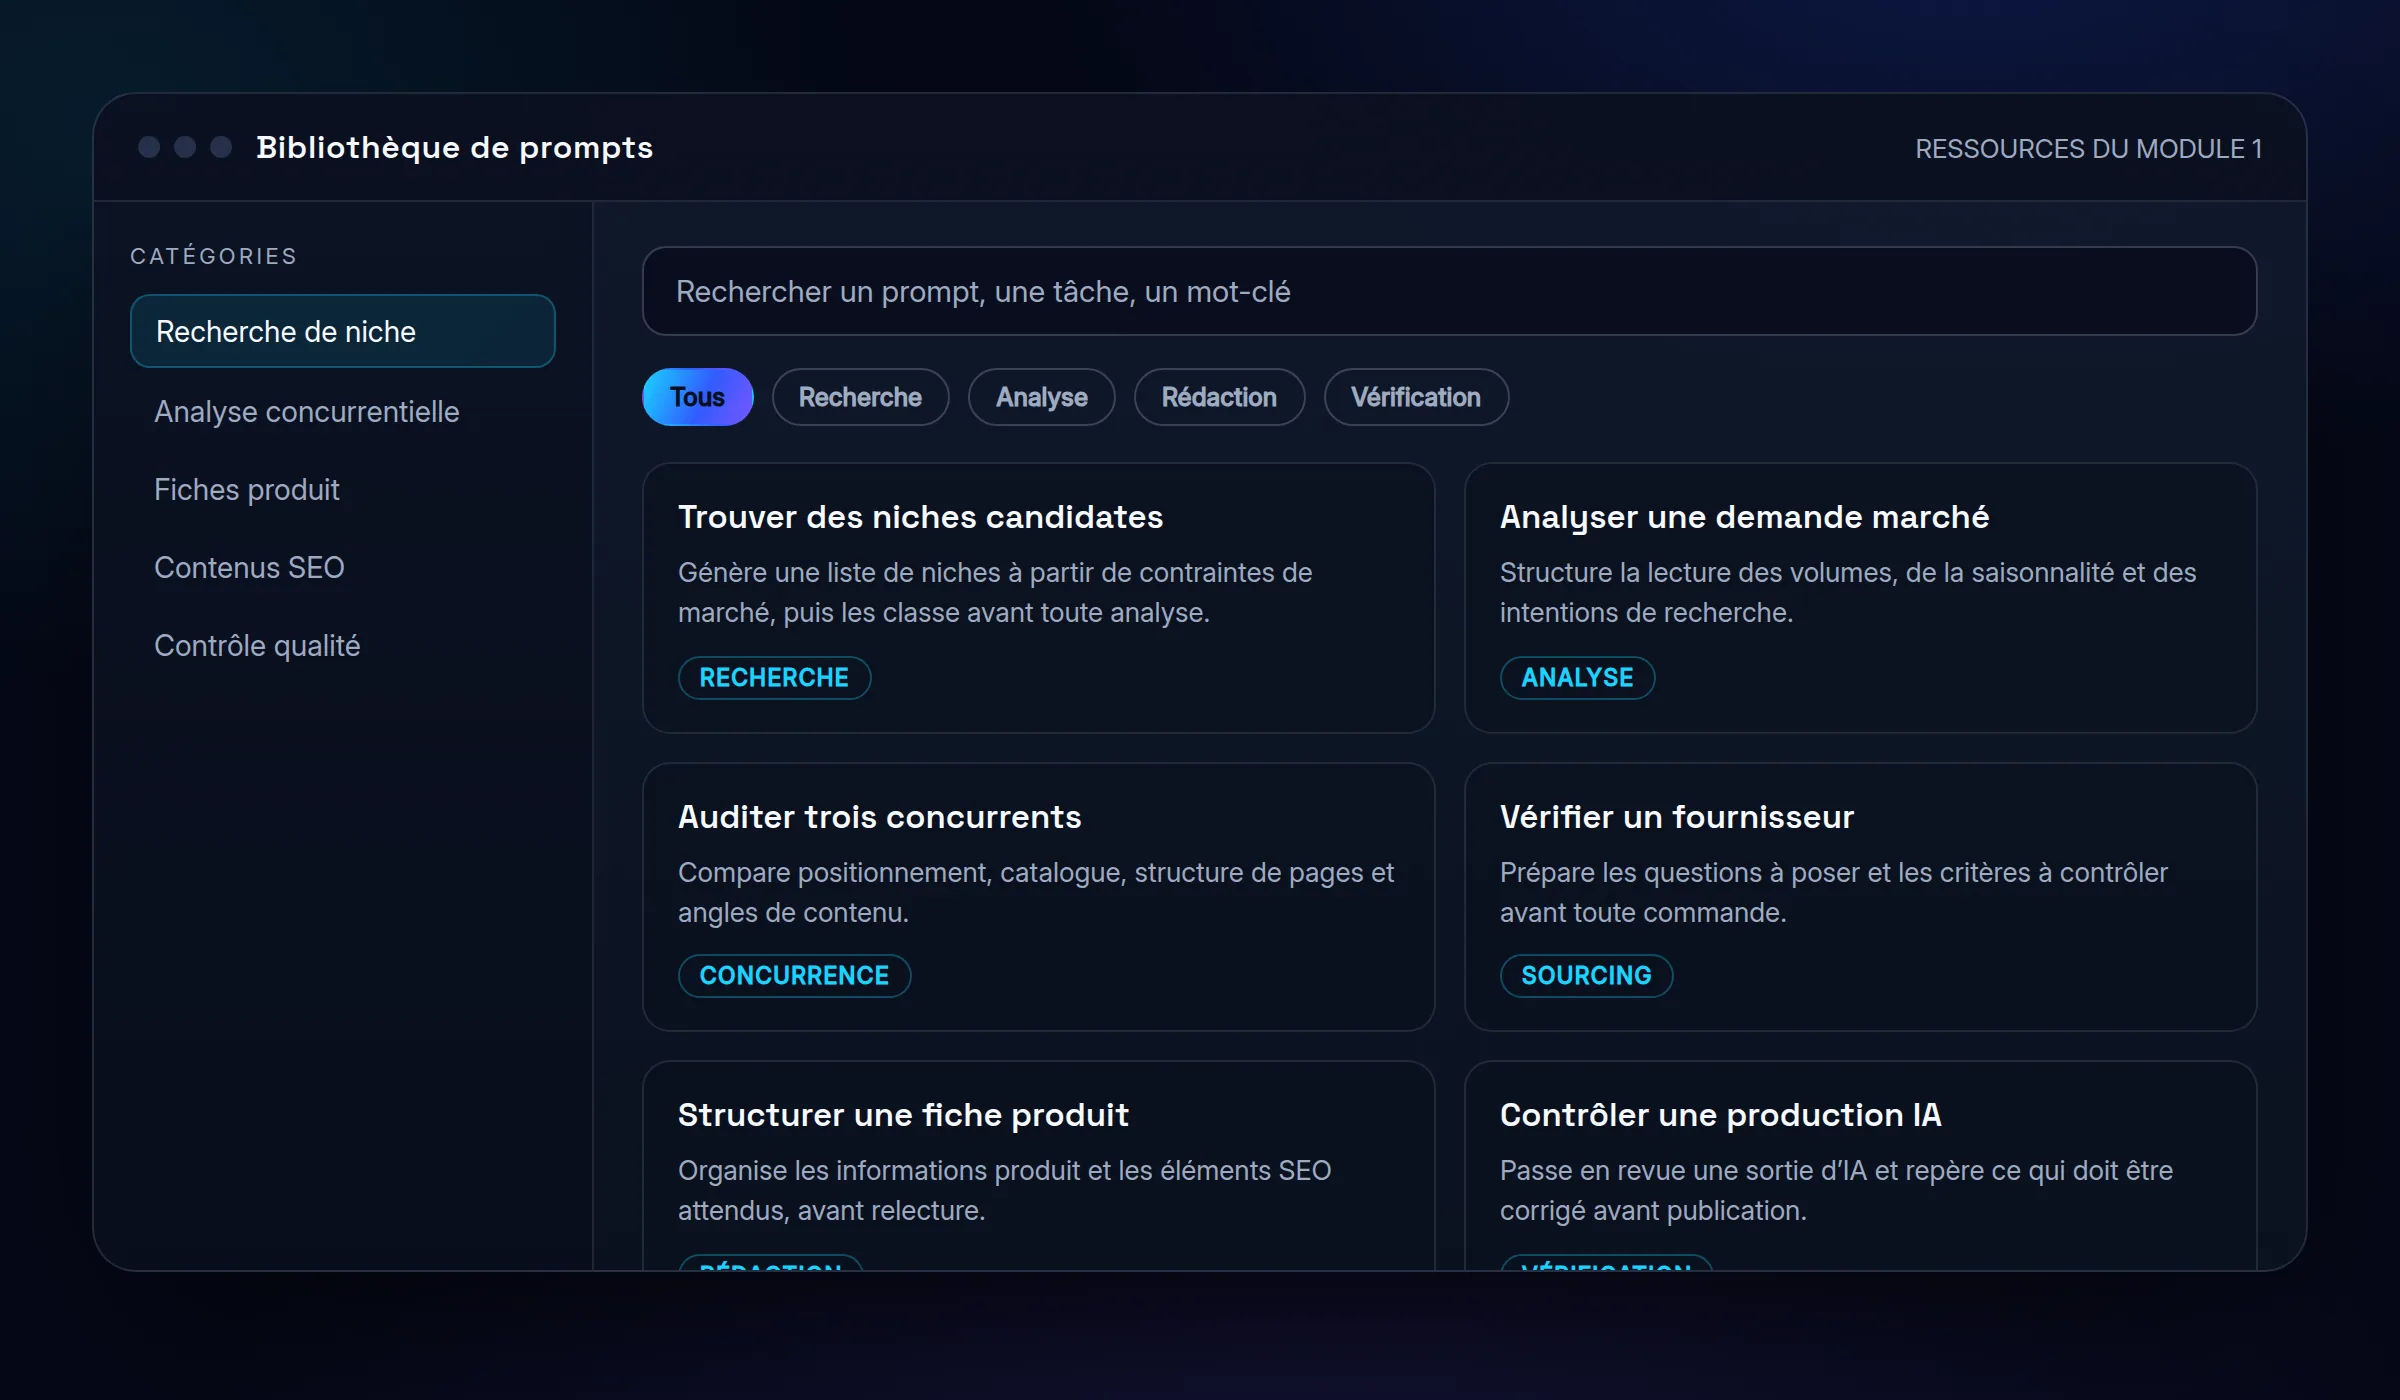Click the SOURCING tag badge

(1586, 975)
